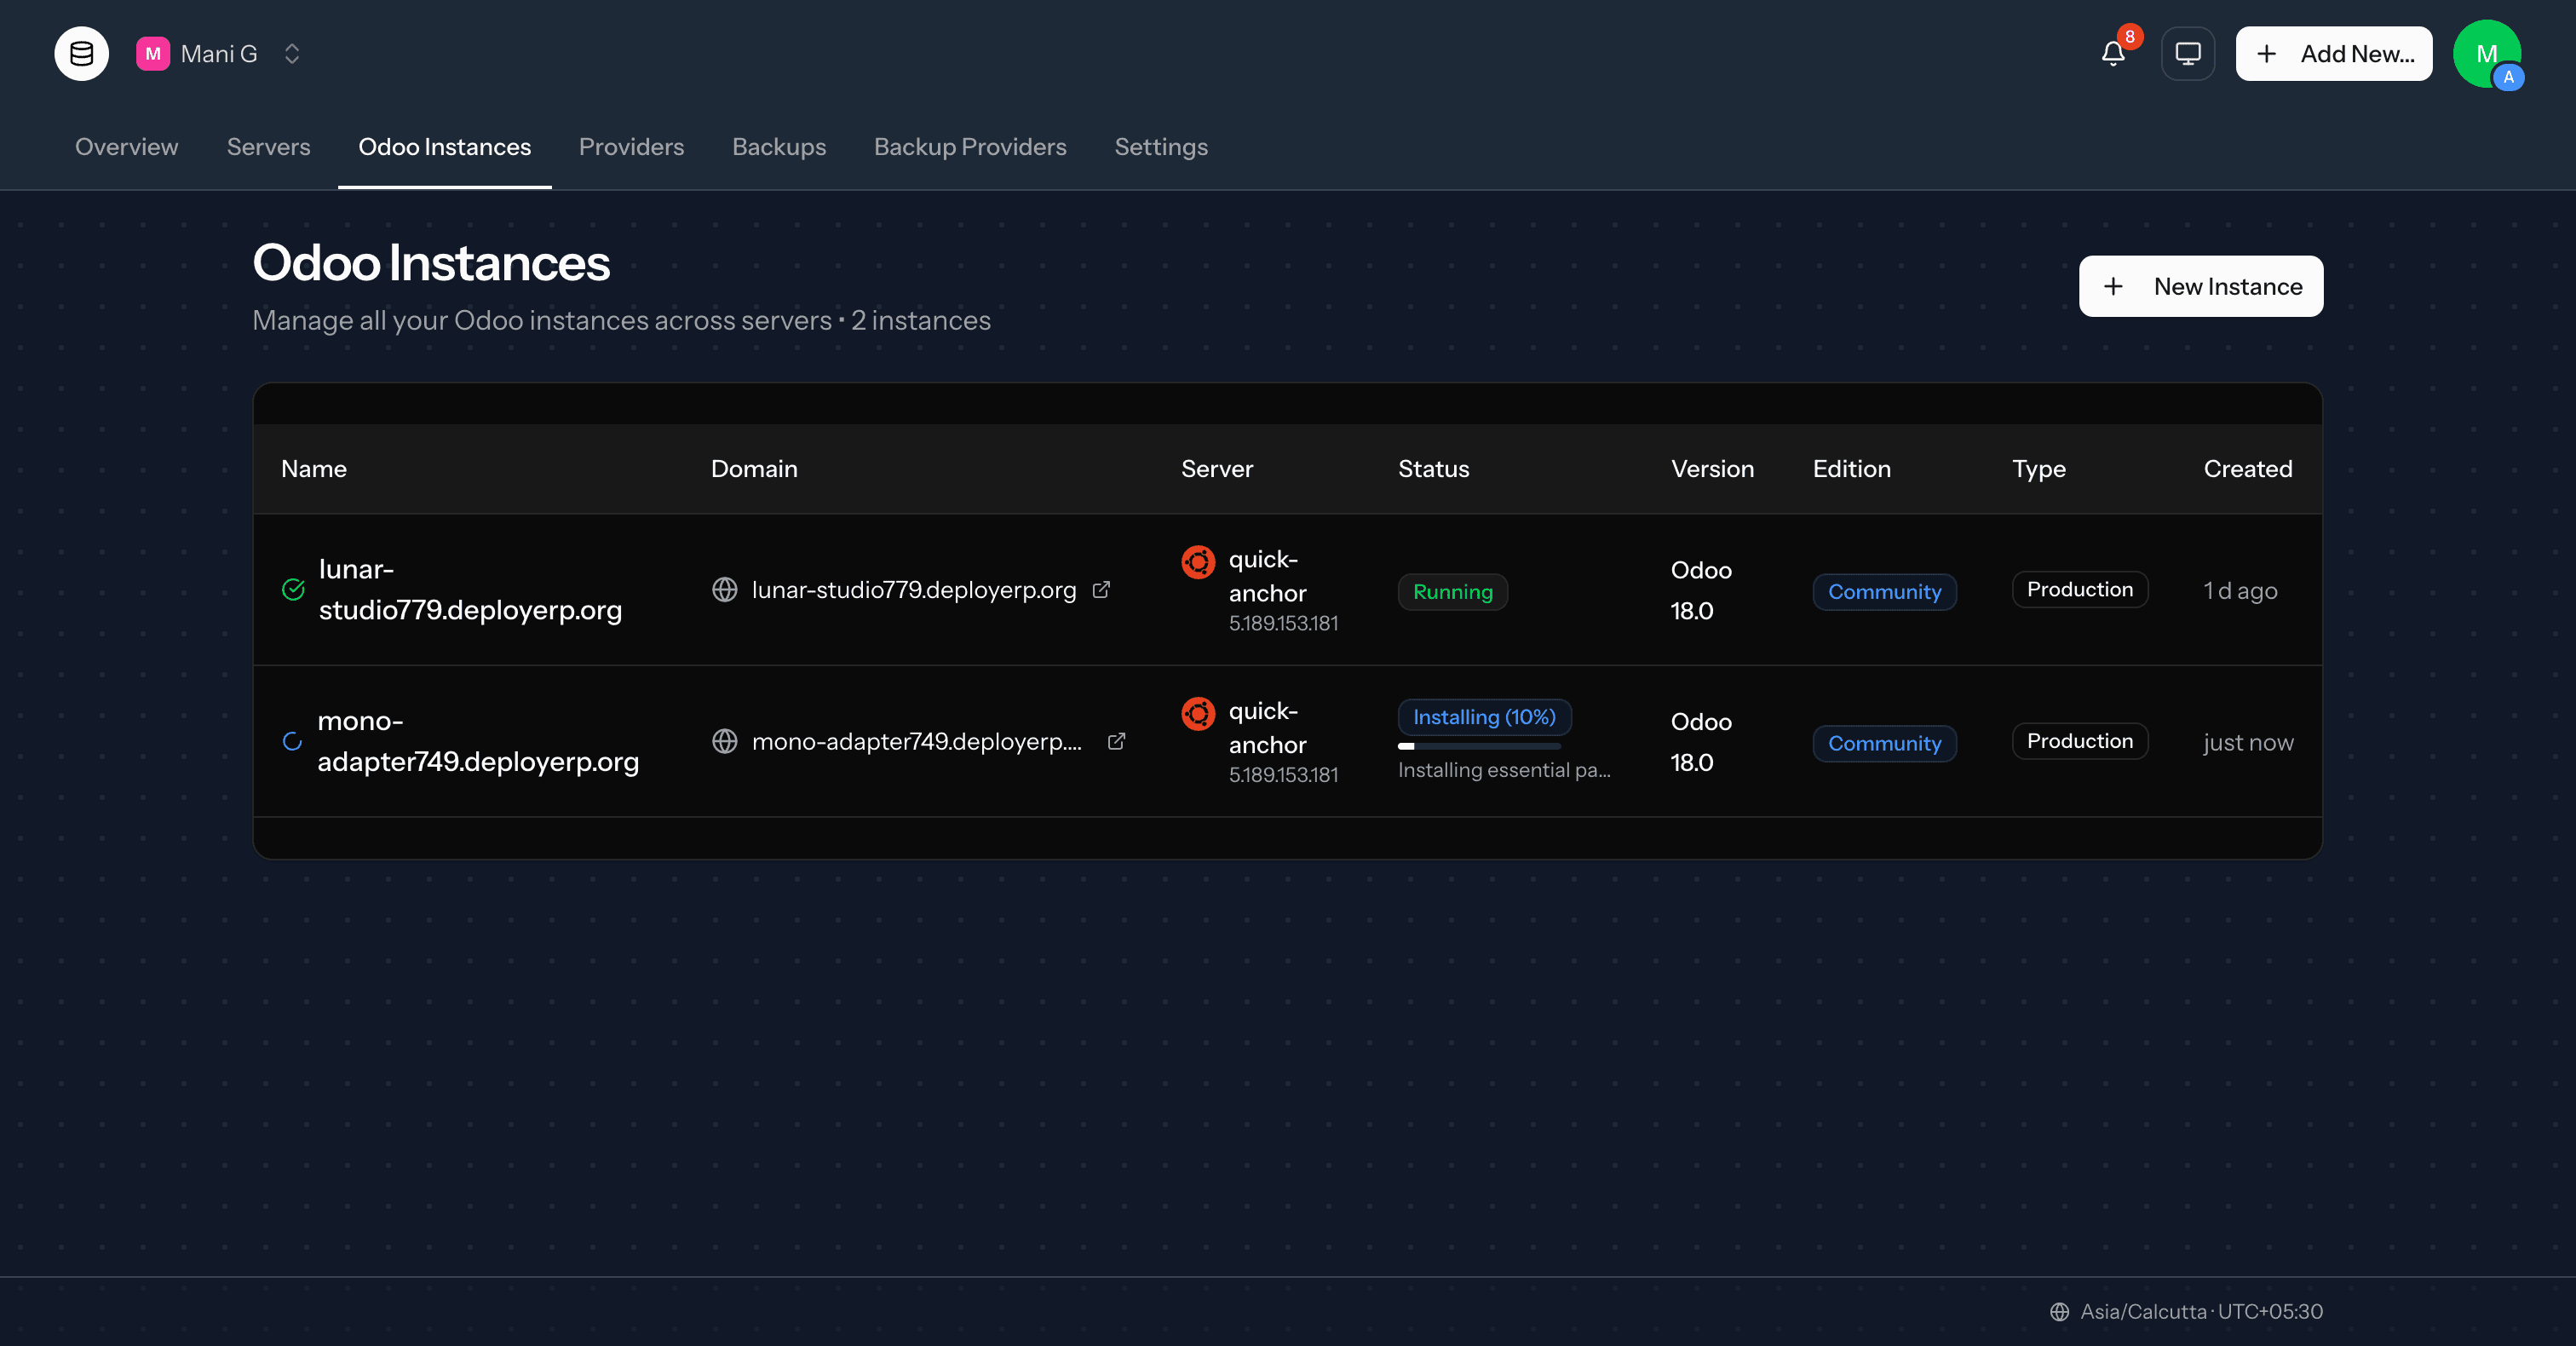Go to the Settings tab
2576x1346 pixels.
(1161, 147)
